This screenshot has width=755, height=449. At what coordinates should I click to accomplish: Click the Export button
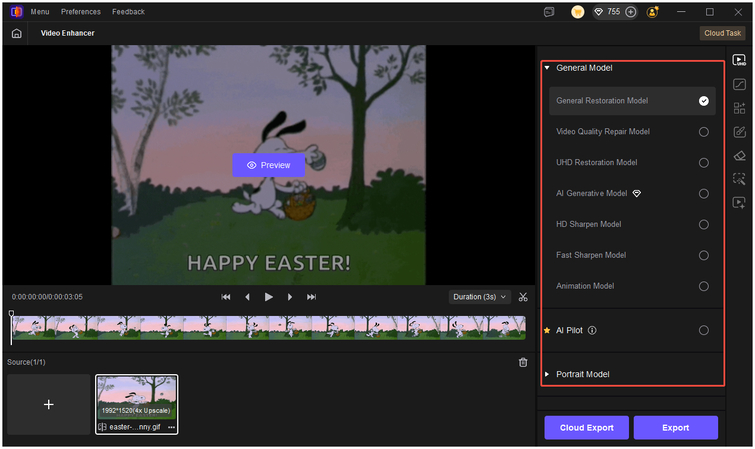click(x=676, y=428)
